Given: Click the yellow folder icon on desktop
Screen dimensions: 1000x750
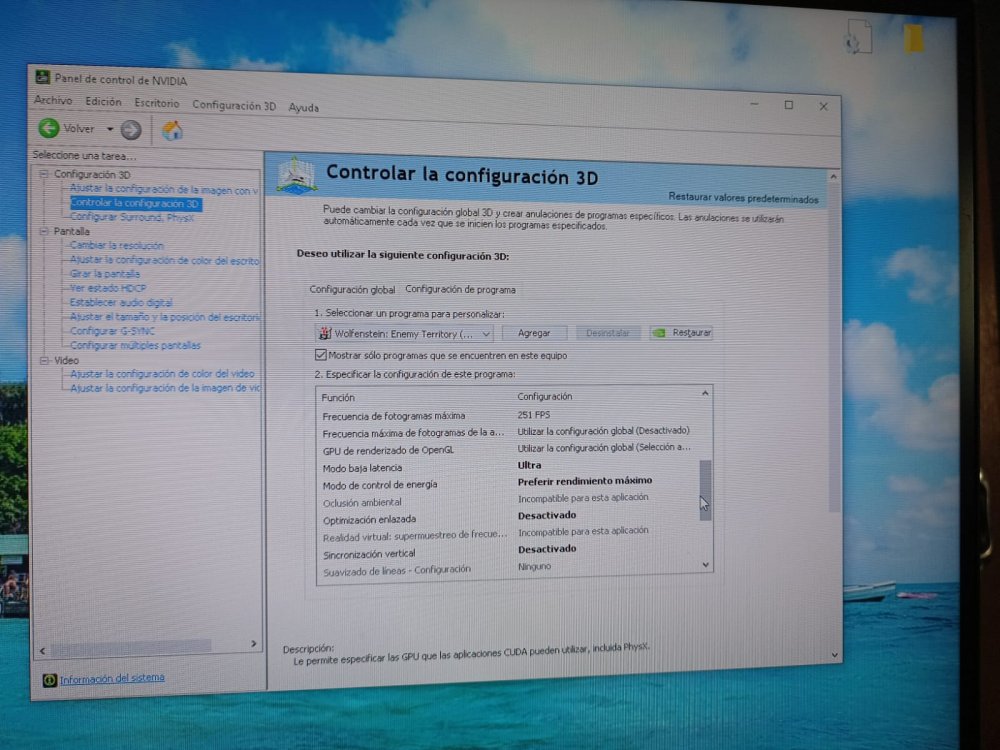Looking at the screenshot, I should [x=913, y=38].
